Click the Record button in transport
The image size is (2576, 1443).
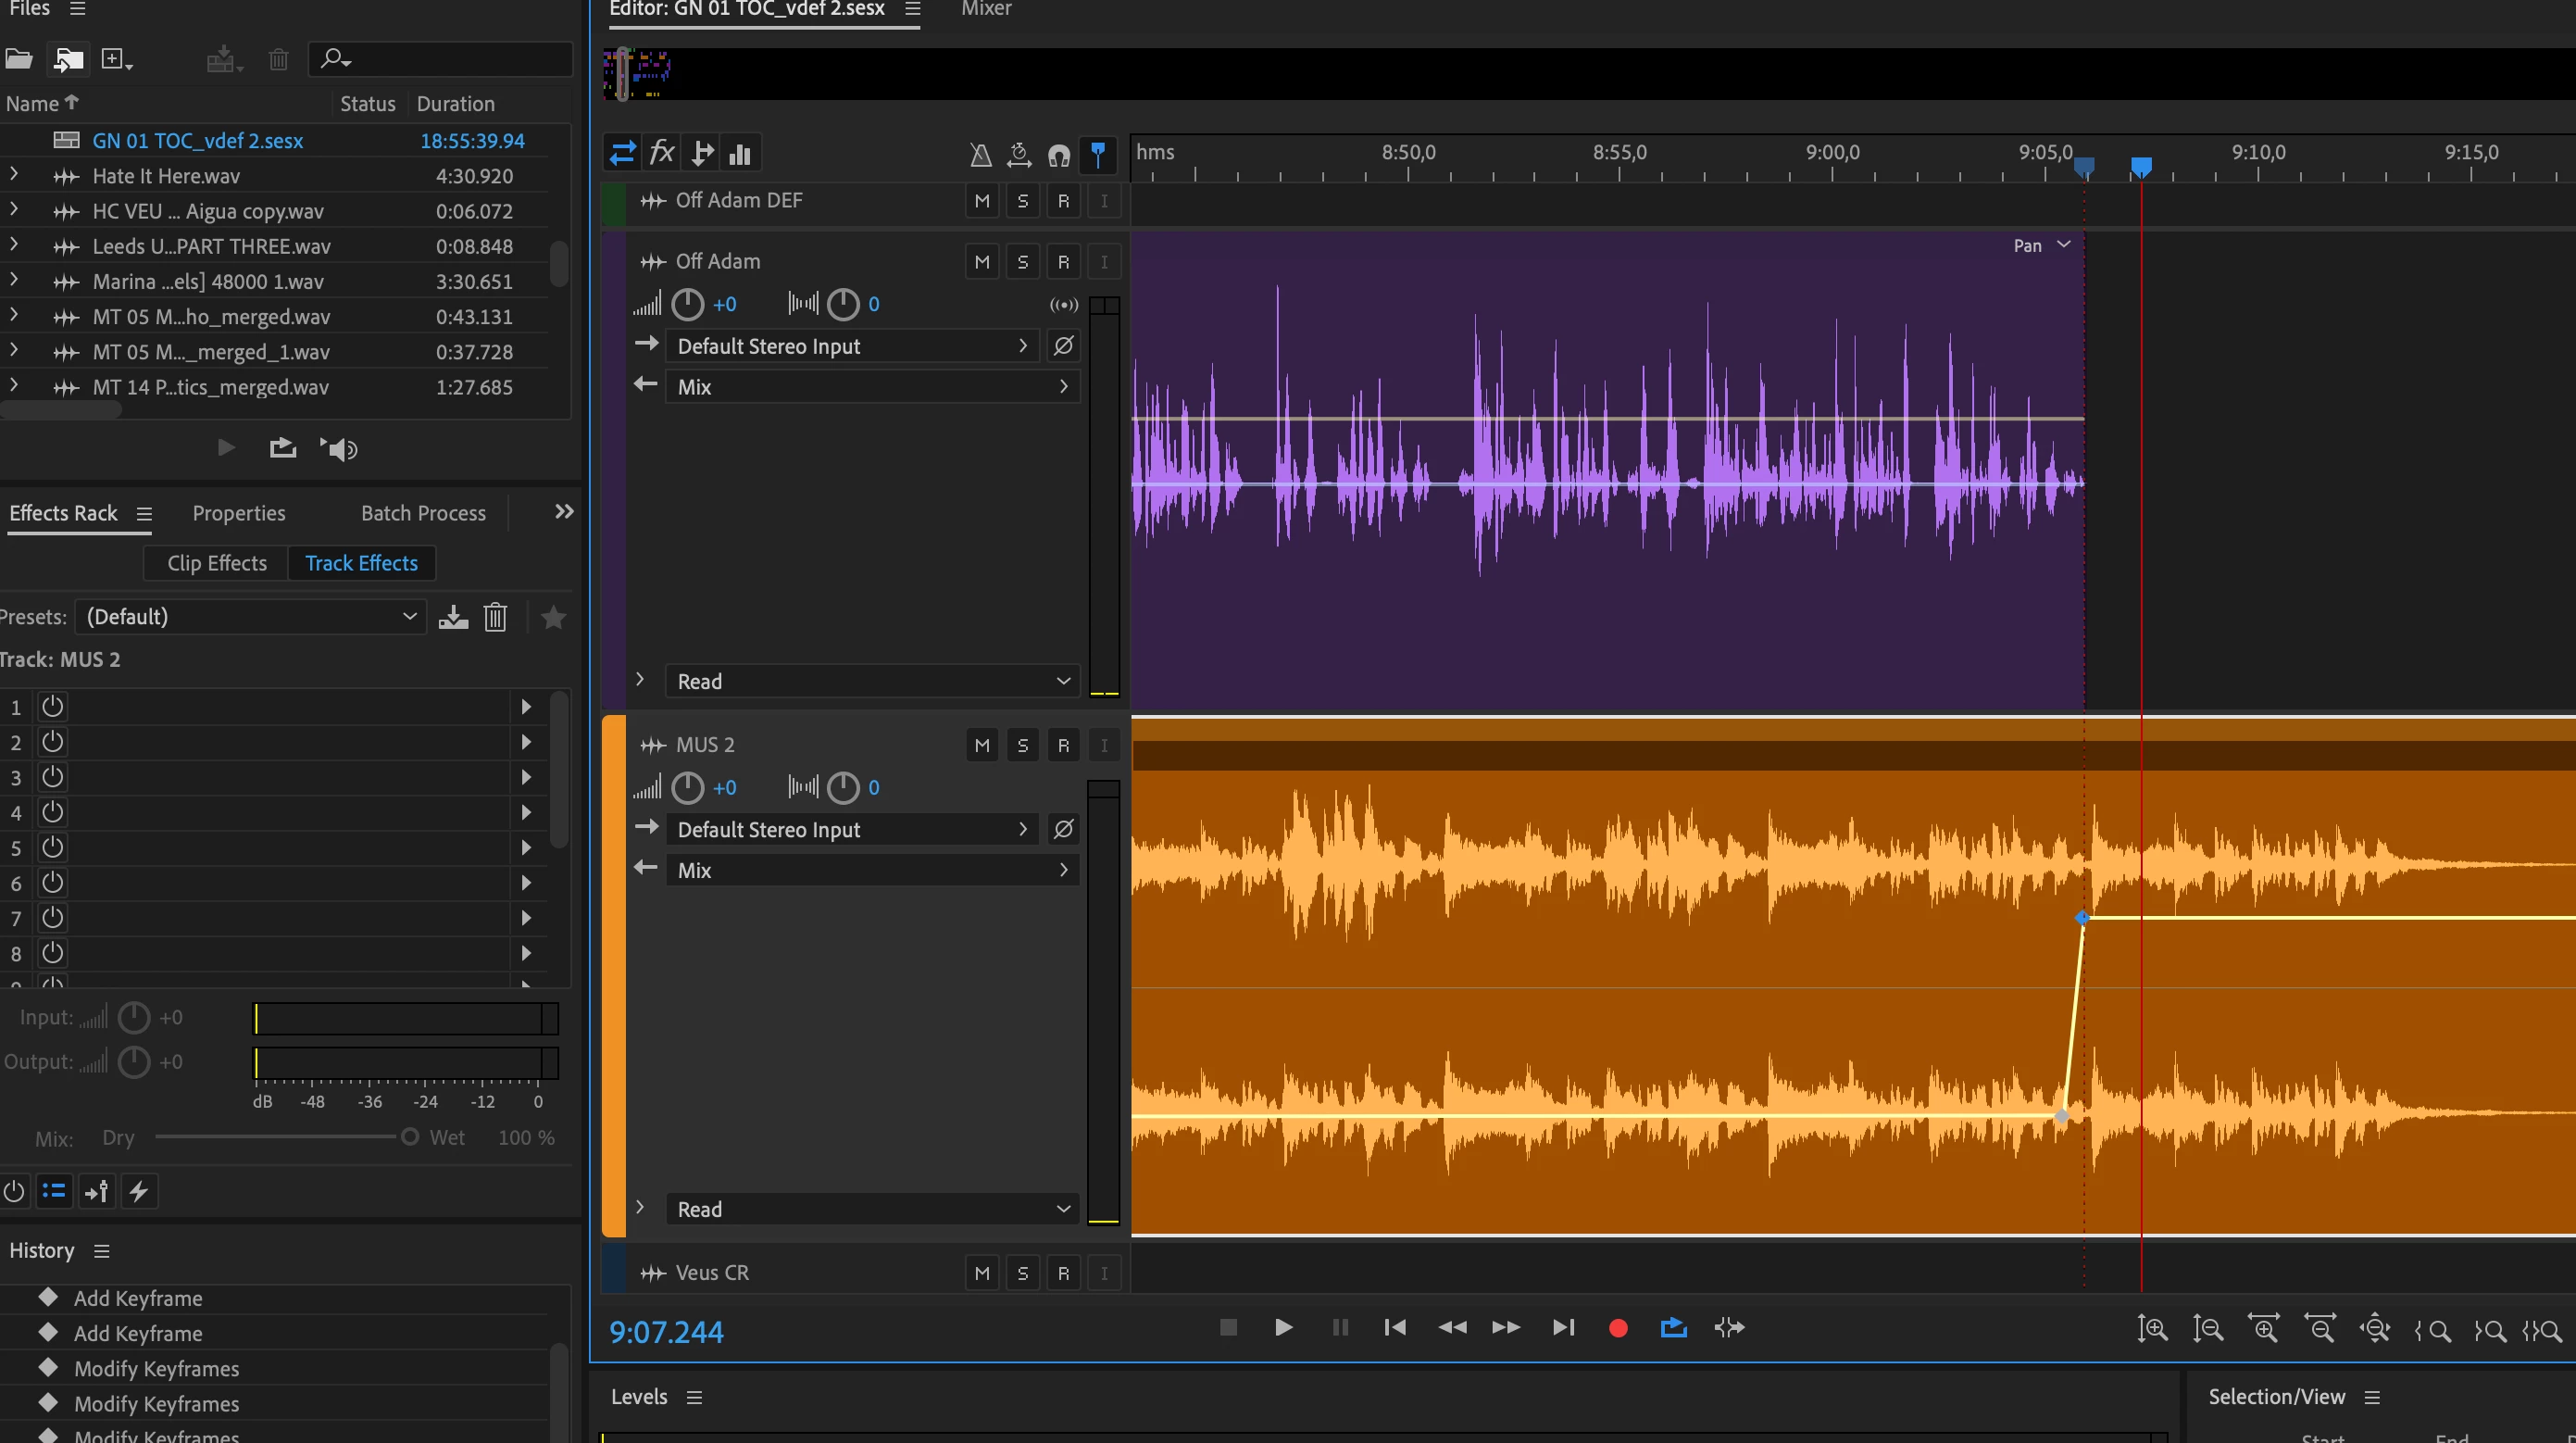tap(1618, 1328)
